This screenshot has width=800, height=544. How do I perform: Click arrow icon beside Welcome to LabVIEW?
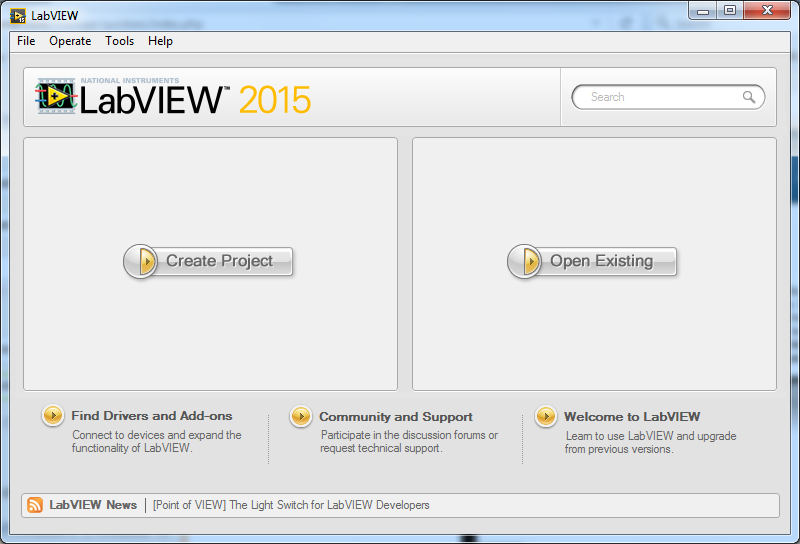546,416
